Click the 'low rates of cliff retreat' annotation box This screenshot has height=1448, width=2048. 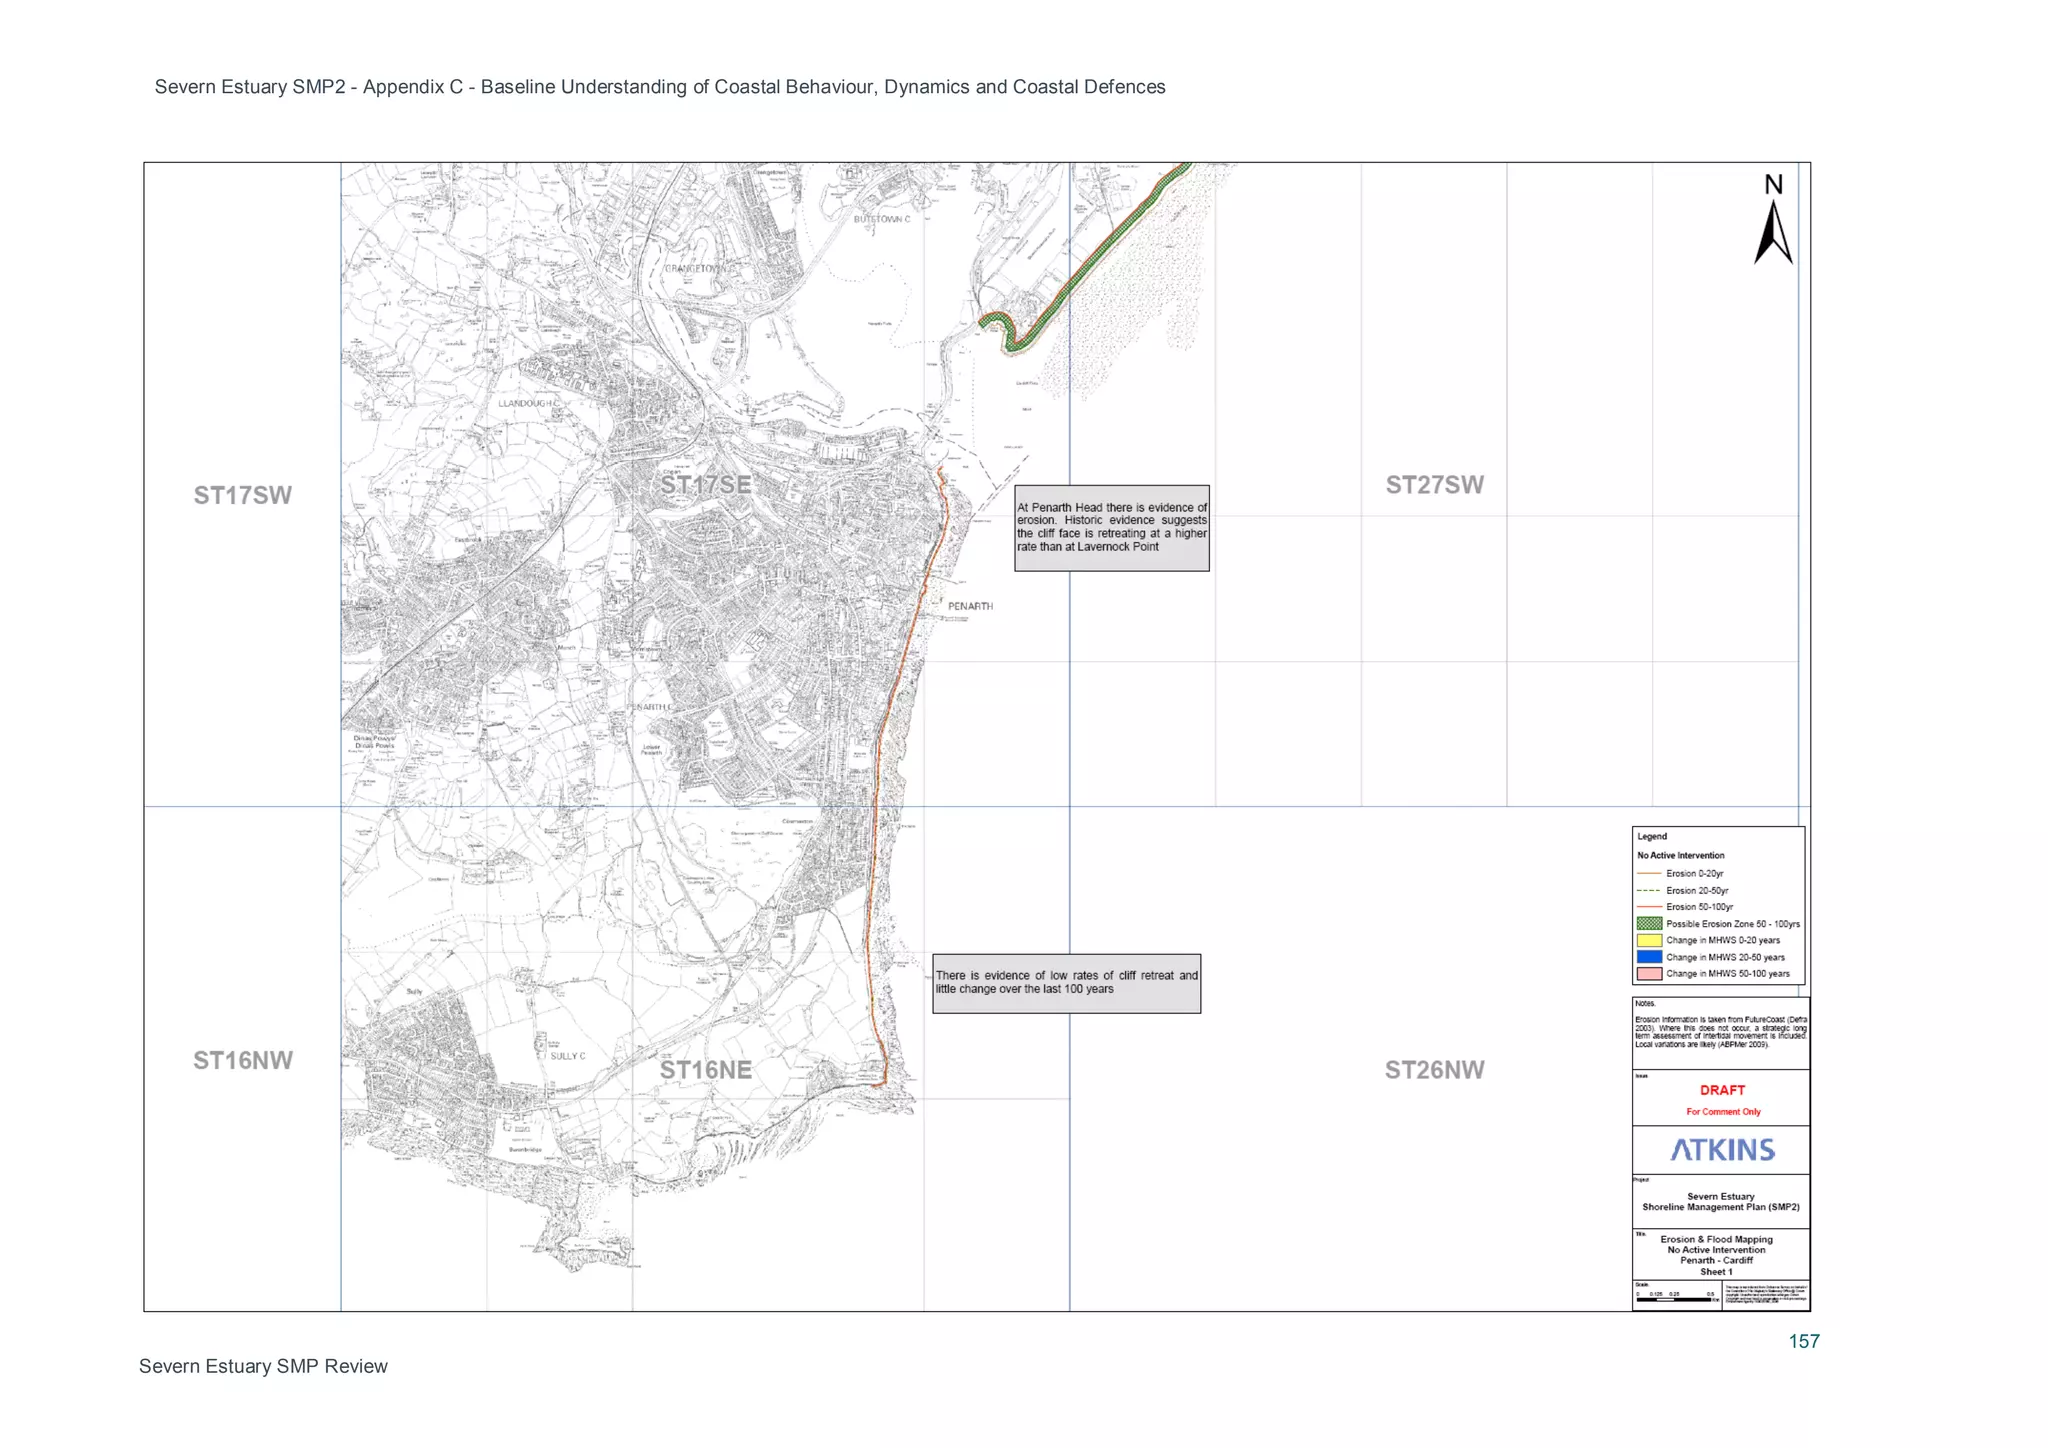point(1067,984)
